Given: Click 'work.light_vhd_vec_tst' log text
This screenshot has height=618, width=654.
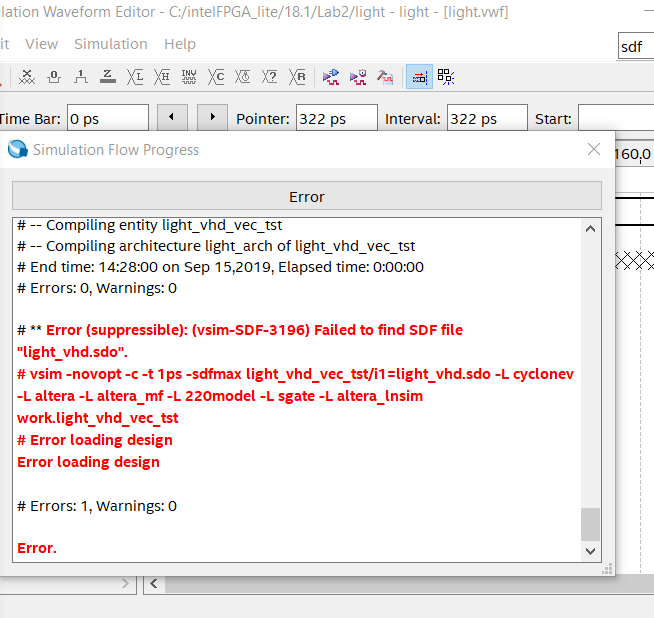Looking at the screenshot, I should (98, 418).
